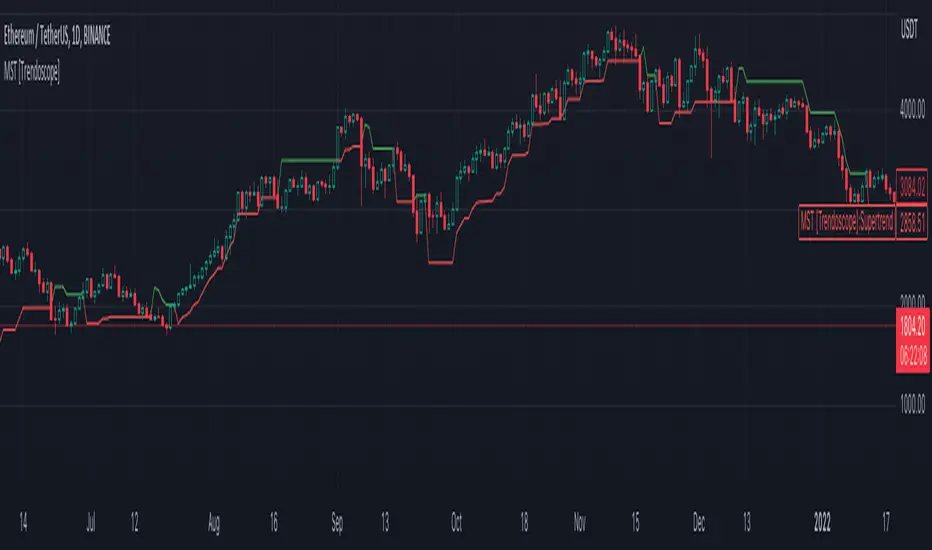932x550 pixels.
Task: Click the red 1804.20 current price label
Action: point(913,322)
